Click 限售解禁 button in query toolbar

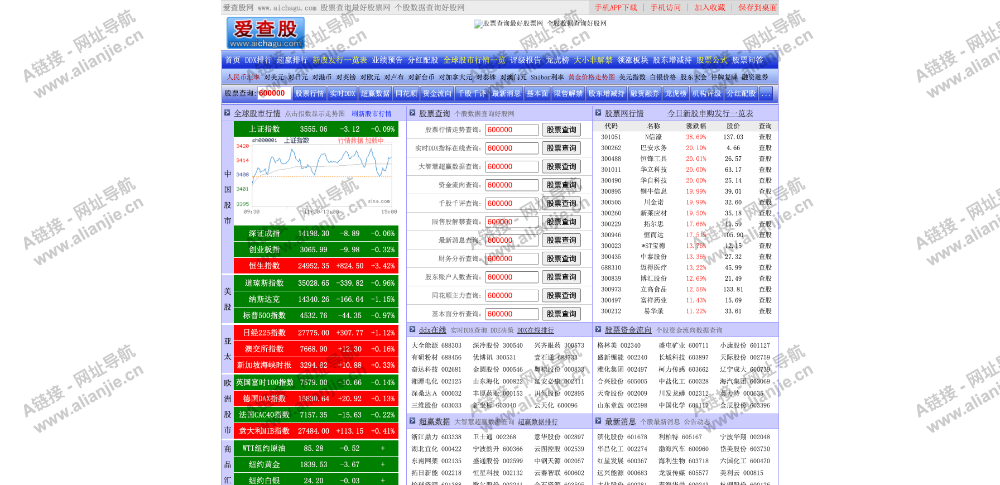click(x=568, y=93)
